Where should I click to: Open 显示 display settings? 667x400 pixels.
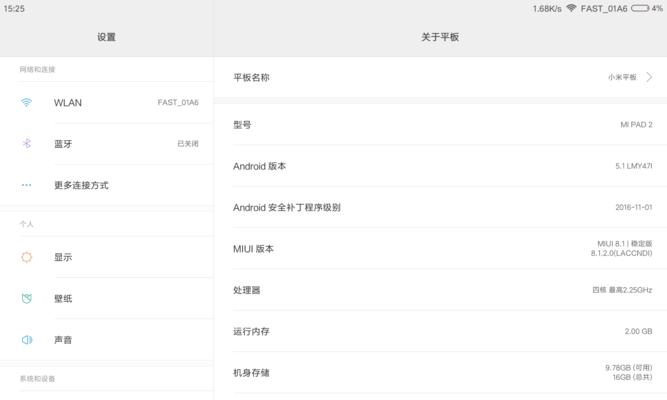point(107,257)
